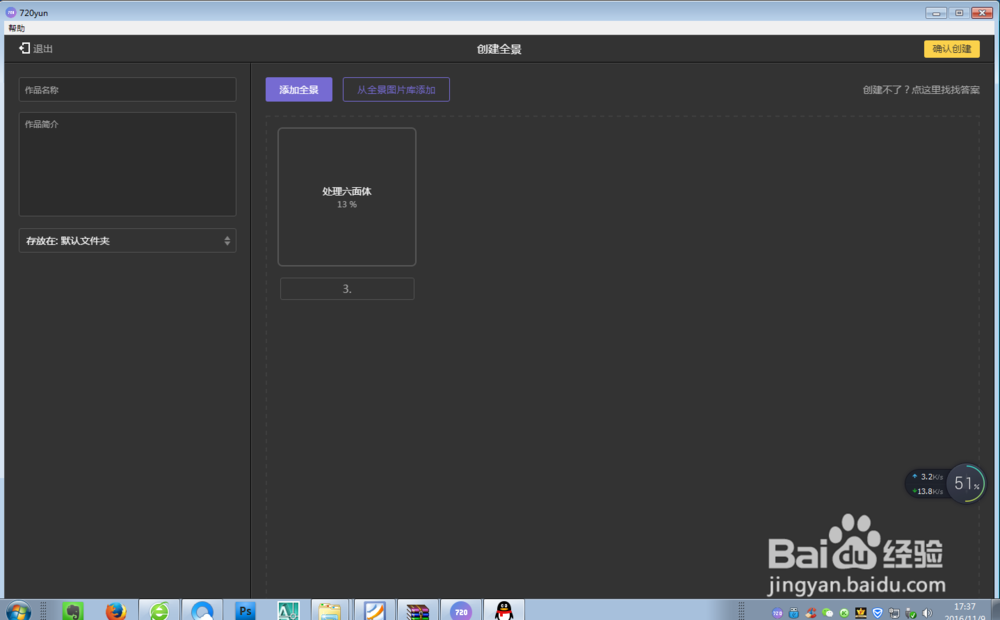Open the green chart application taskbar icon
This screenshot has width=1000, height=620.
tap(288, 611)
